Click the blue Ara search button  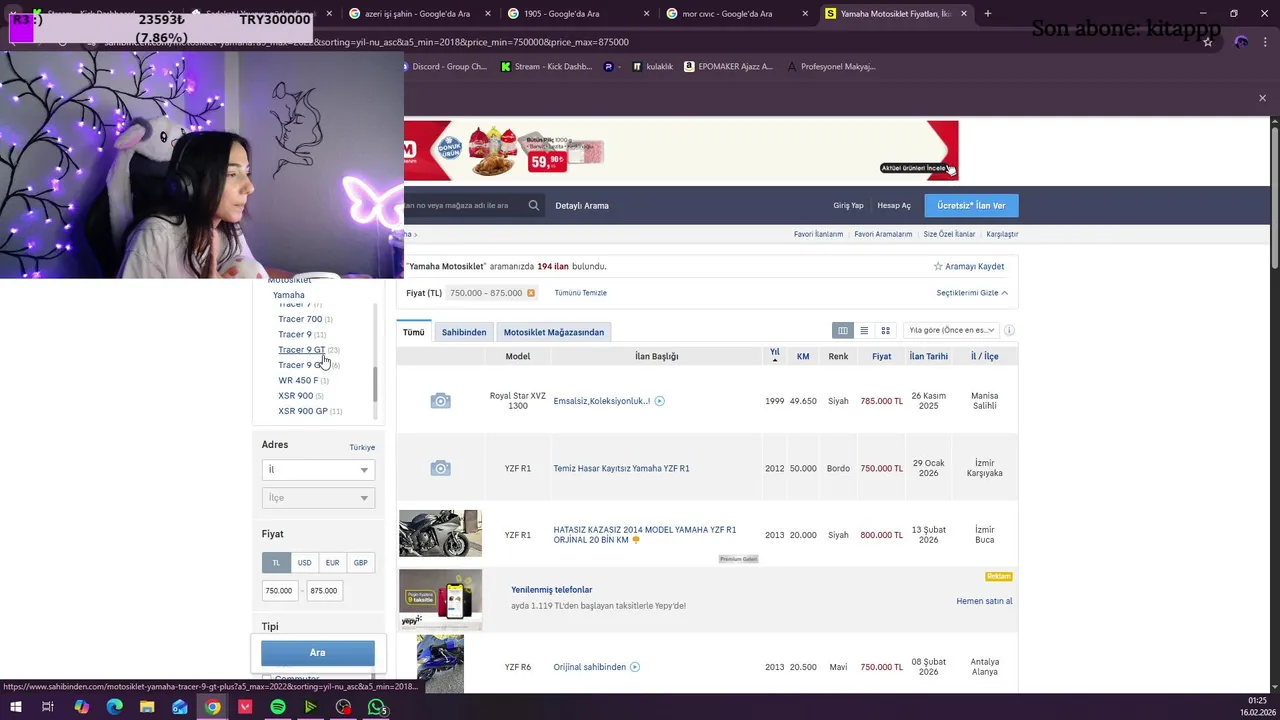(x=317, y=653)
